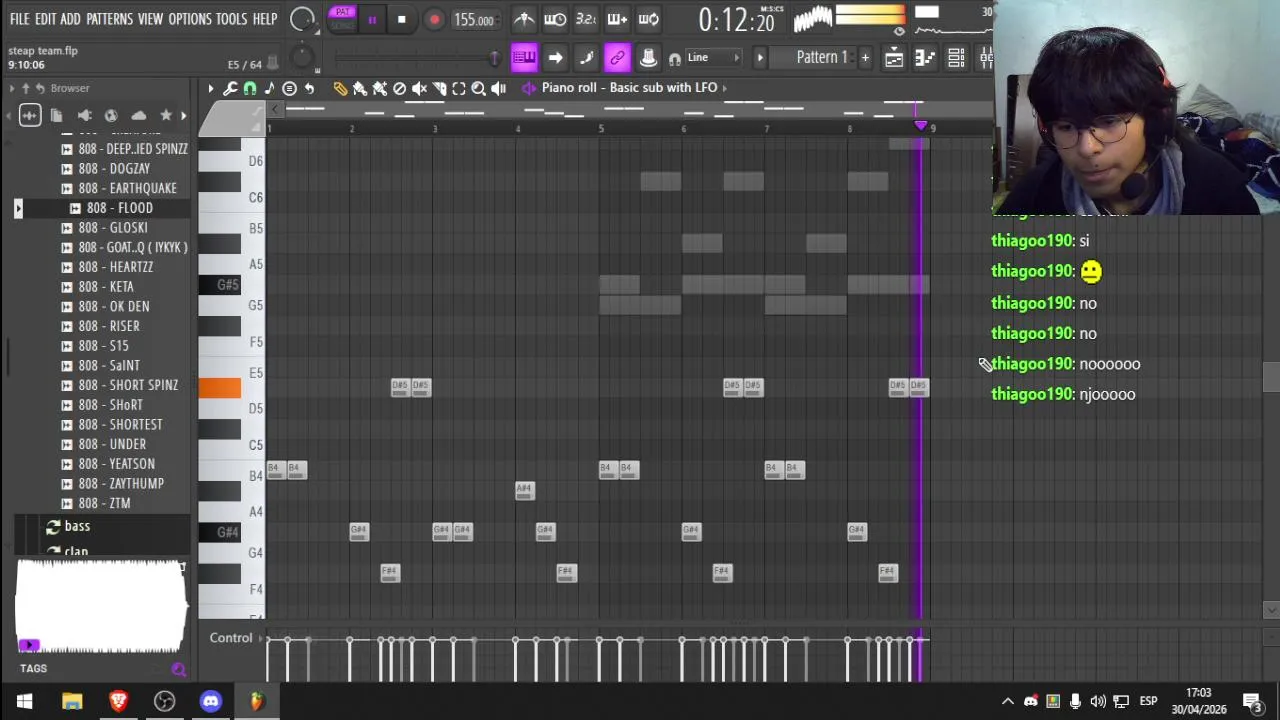Click the right arrow auto-scroll icon
The height and width of the screenshot is (720, 1280).
click(555, 58)
